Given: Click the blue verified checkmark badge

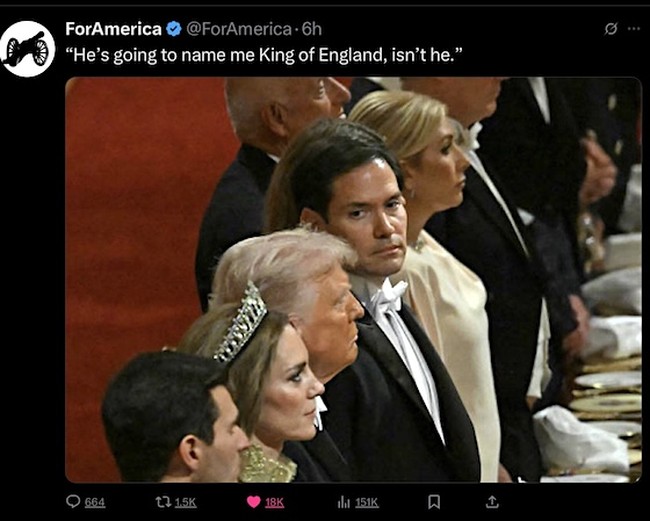Looking at the screenshot, I should point(174,29).
